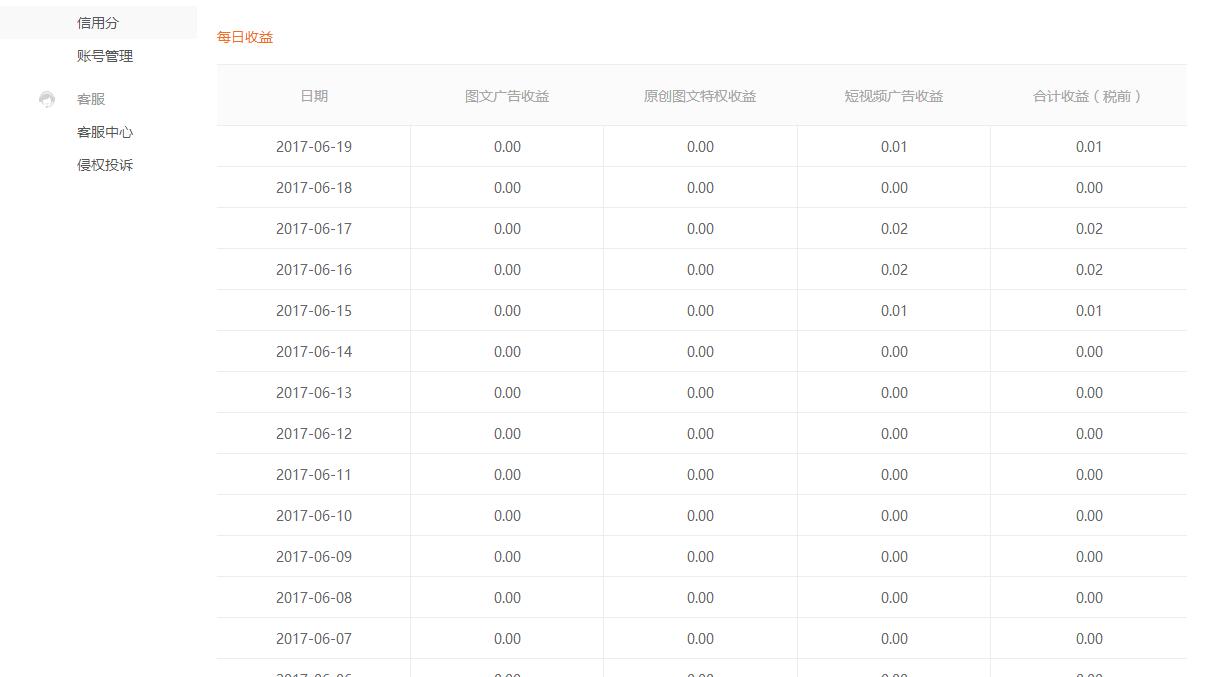Click short video revenue 0.01 for 2017-06-19
Screen dimensions: 1207x677
click(894, 147)
